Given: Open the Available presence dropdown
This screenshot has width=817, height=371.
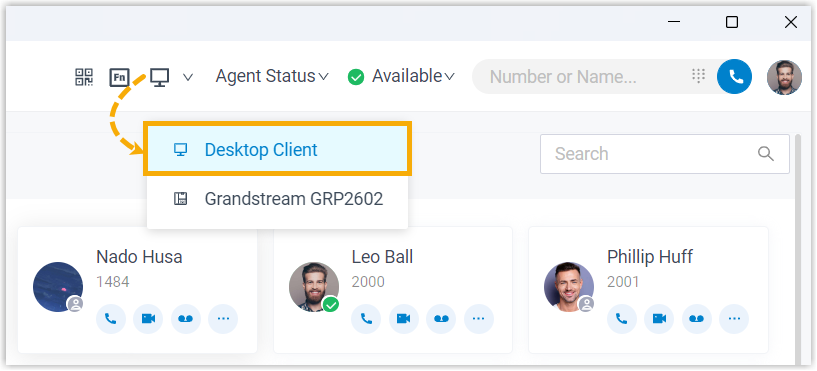Looking at the screenshot, I should (x=401, y=77).
